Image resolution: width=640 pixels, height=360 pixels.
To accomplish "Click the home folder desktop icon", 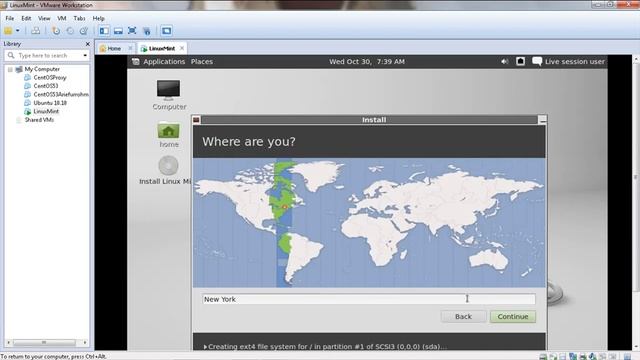I will 169,135.
